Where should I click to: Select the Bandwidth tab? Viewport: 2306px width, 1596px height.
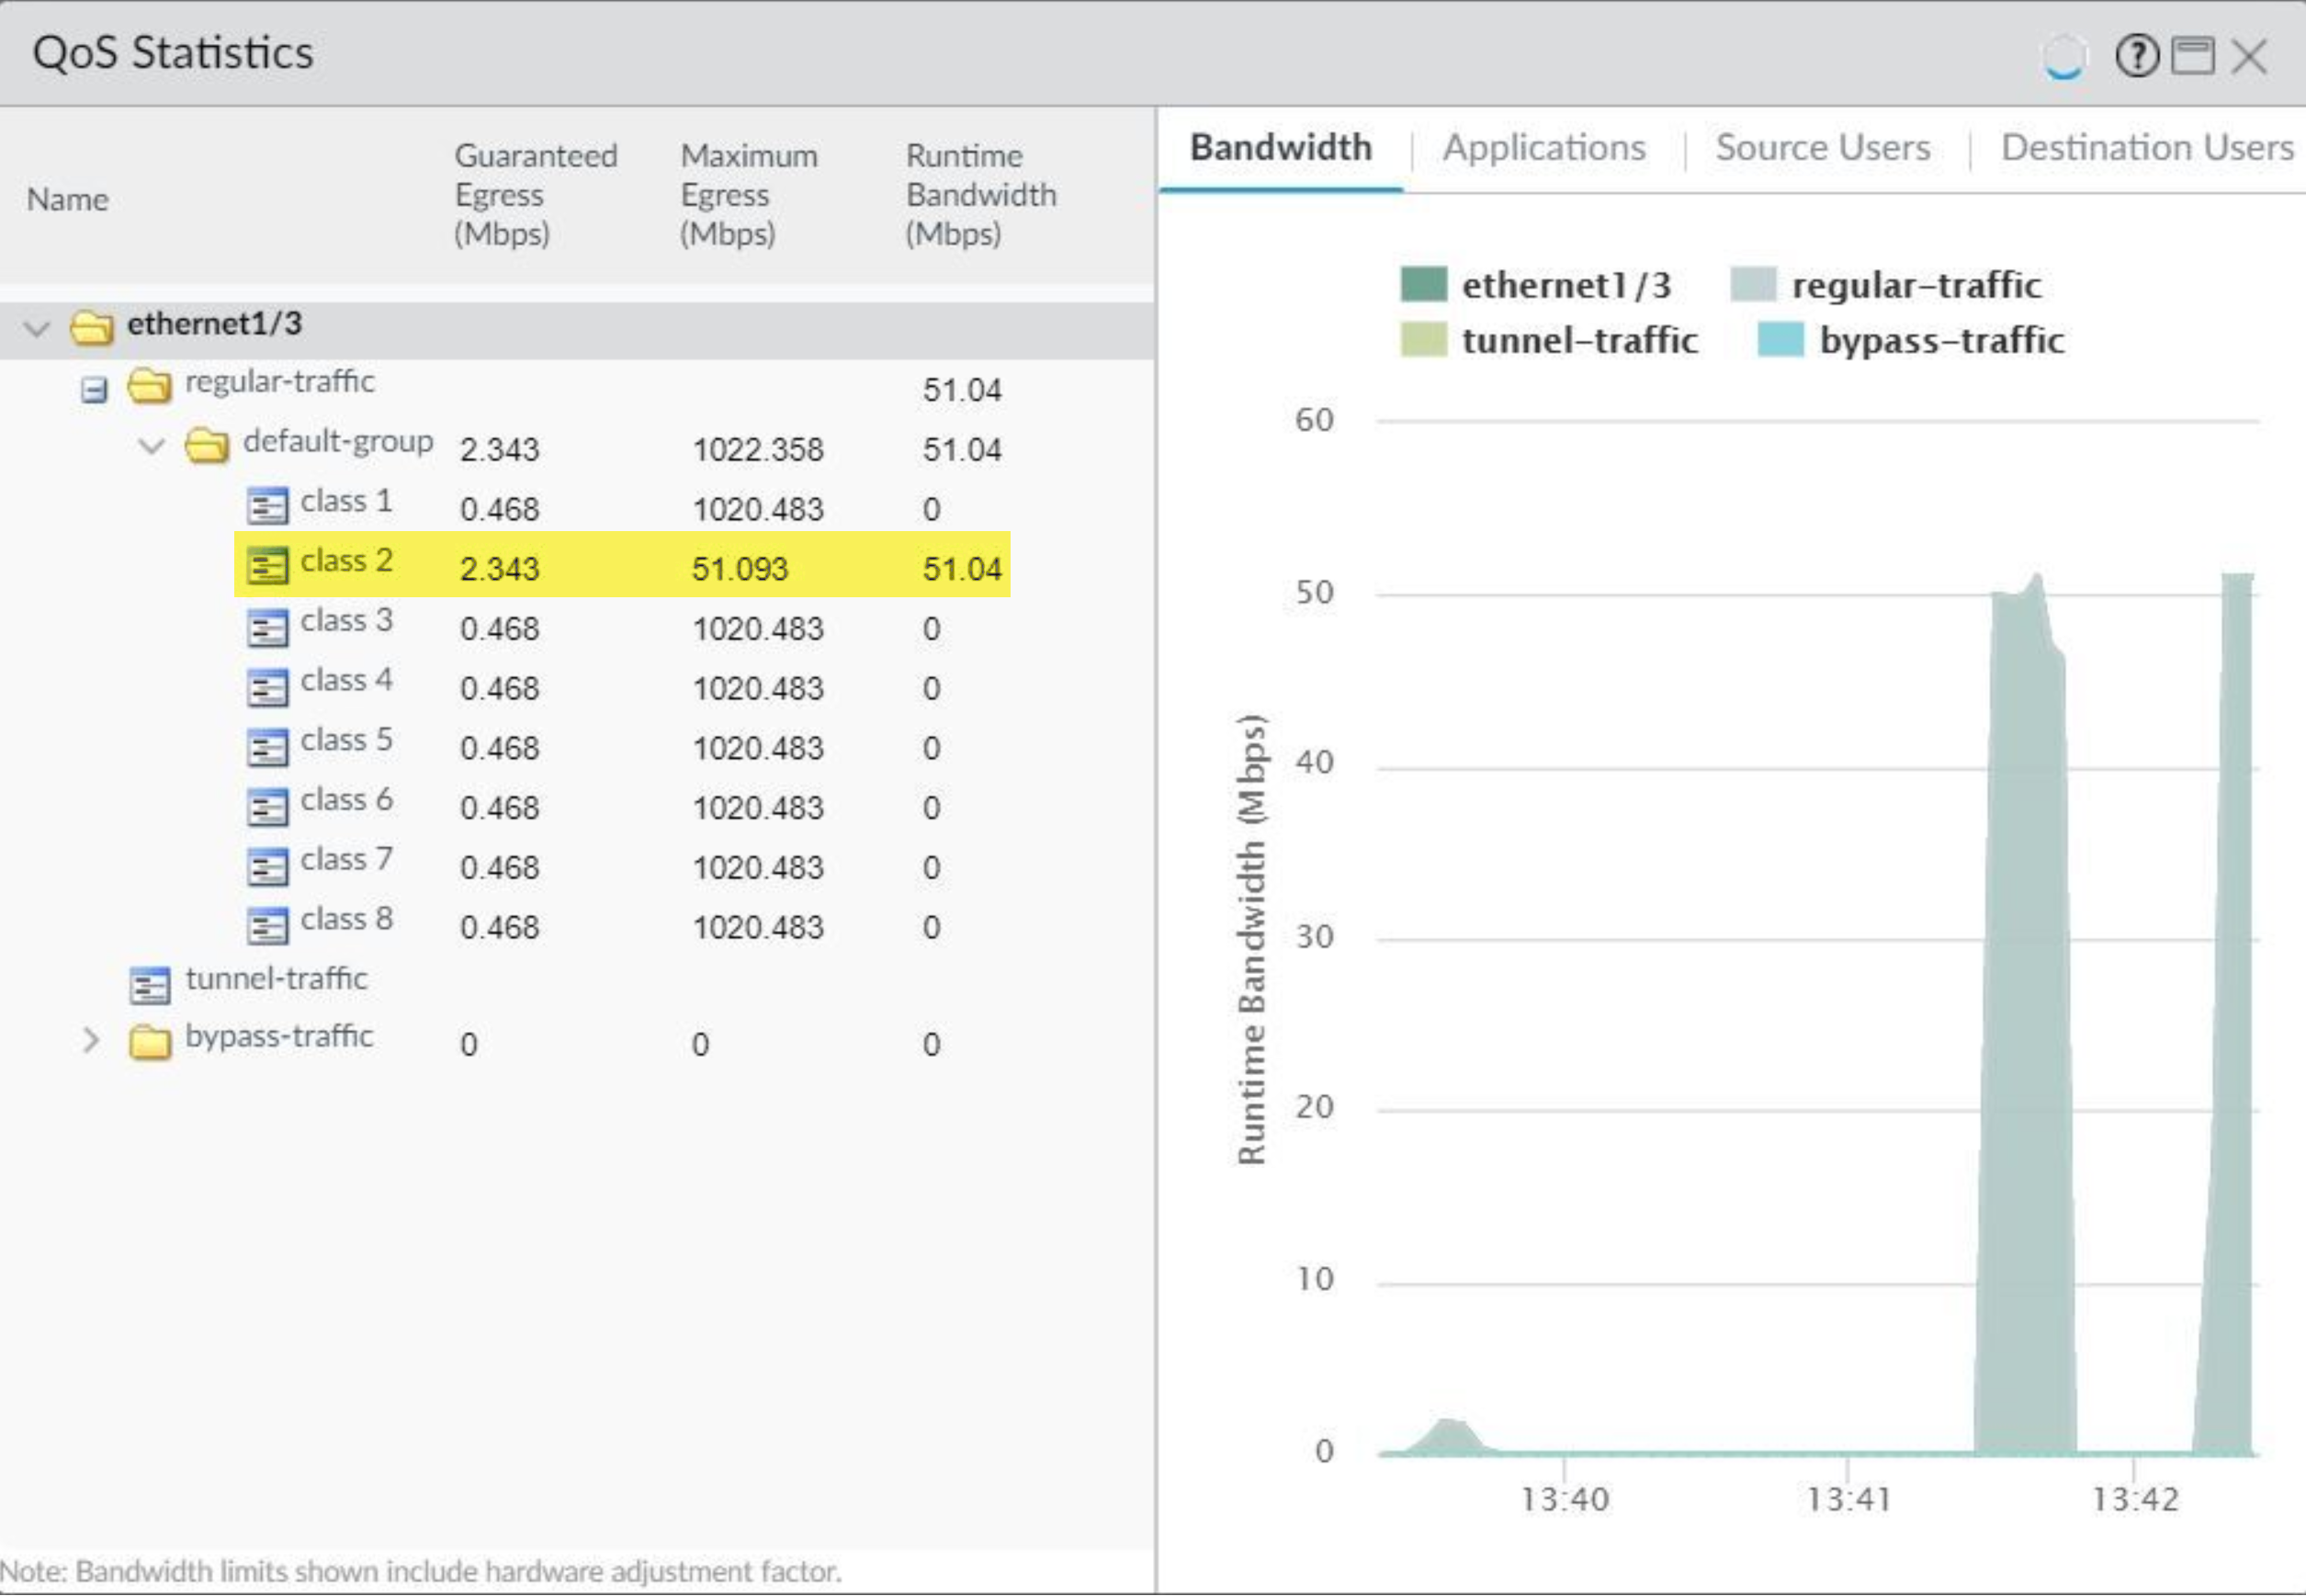[x=1280, y=148]
